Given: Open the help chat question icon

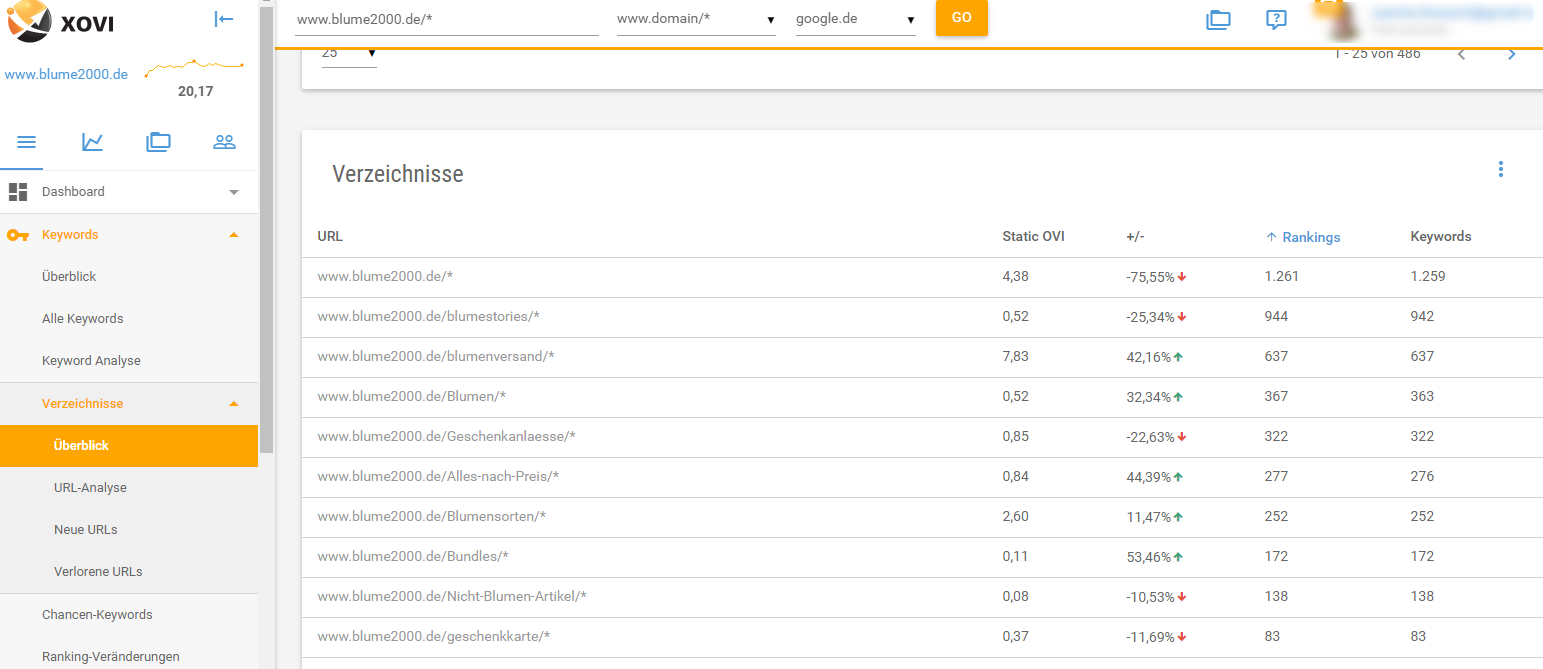Looking at the screenshot, I should tap(1276, 19).
